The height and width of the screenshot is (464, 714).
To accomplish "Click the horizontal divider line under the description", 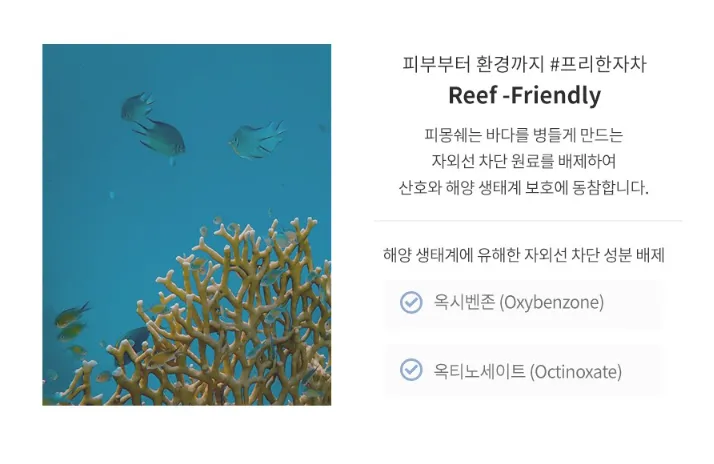I will pyautogui.click(x=527, y=220).
